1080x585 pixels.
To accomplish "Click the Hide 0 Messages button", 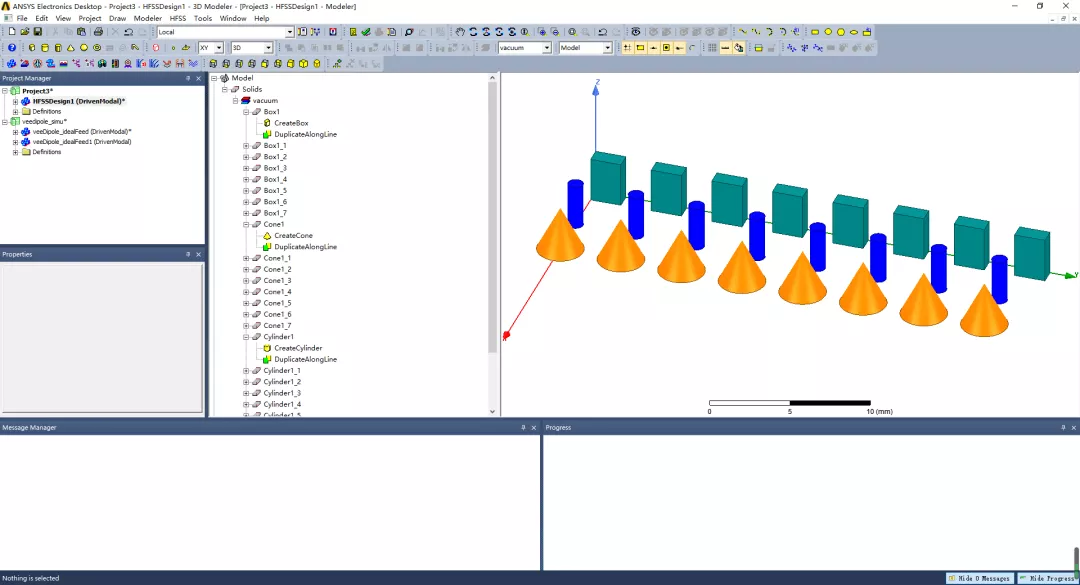I will [979, 578].
